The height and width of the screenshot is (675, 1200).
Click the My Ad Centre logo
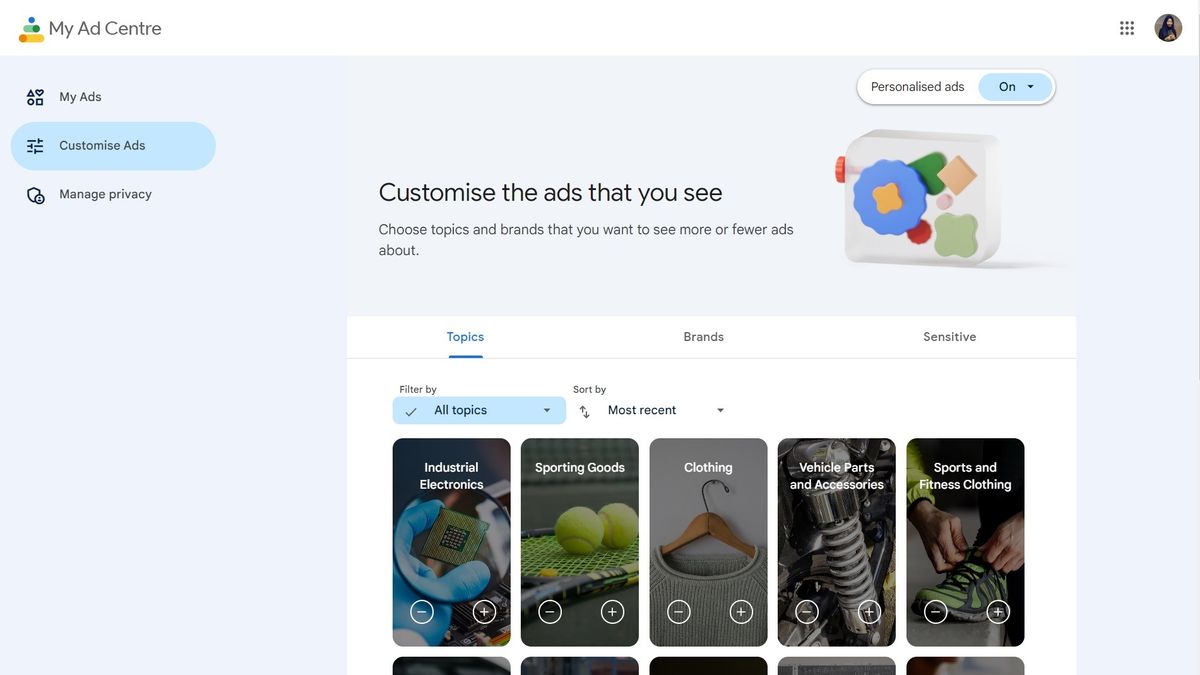point(31,29)
